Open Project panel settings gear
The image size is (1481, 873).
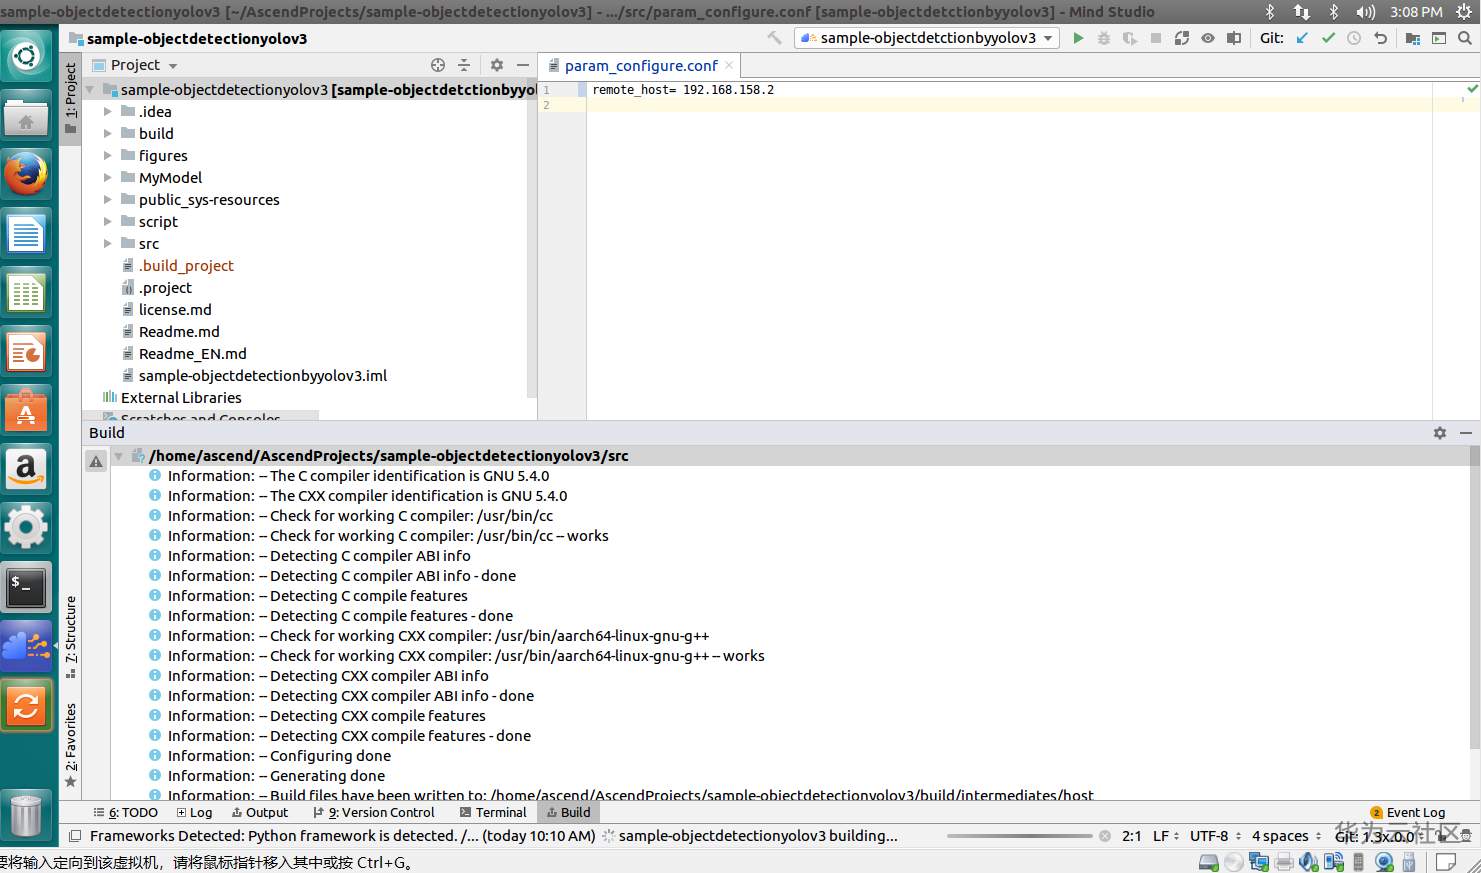pyautogui.click(x=497, y=65)
